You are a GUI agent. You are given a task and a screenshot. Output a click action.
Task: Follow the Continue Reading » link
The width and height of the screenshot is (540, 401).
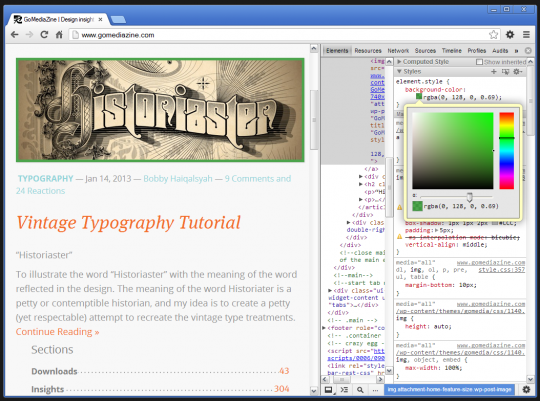pyautogui.click(x=58, y=332)
